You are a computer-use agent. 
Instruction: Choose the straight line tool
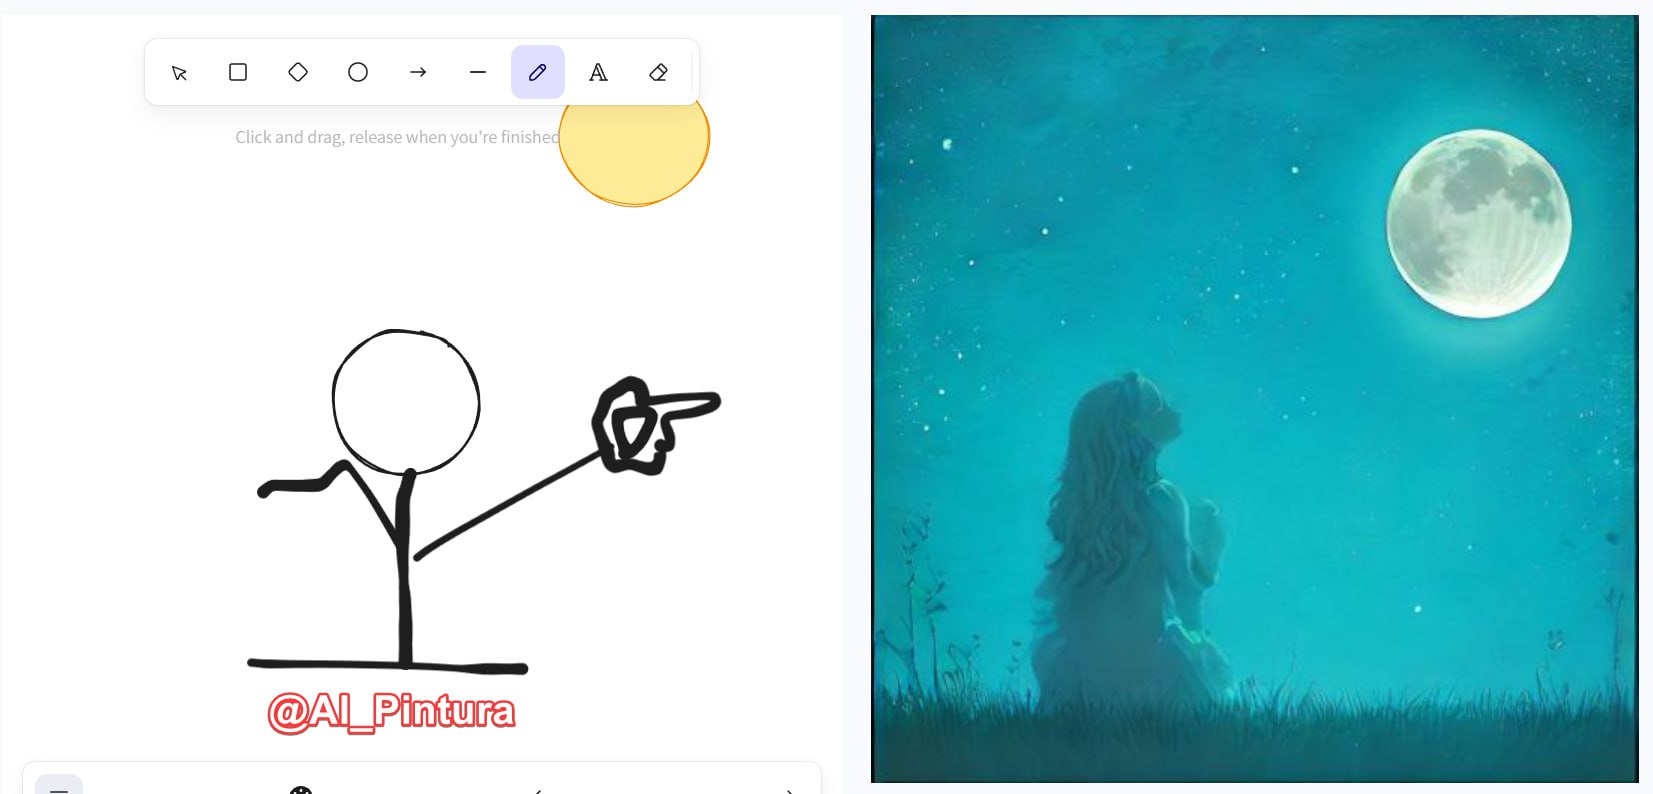[478, 72]
